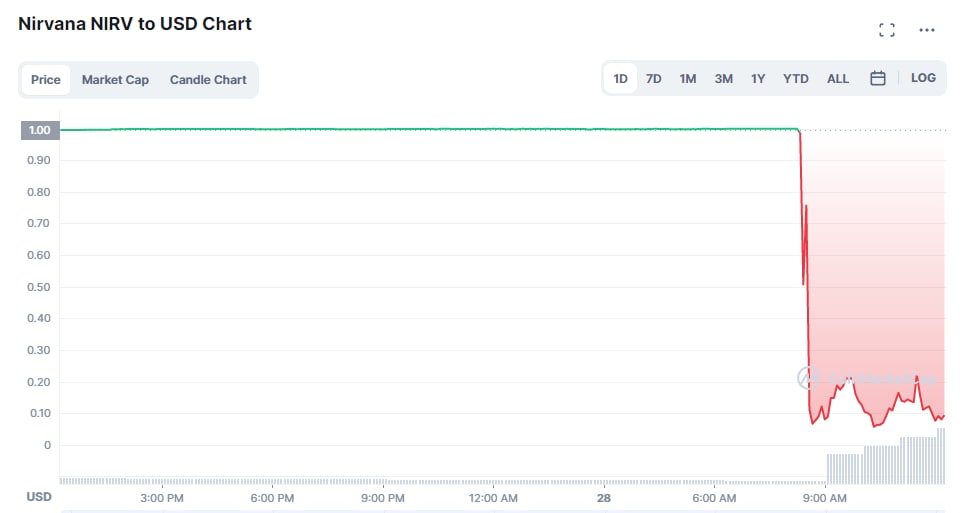Switch to the Market Cap tab

[x=115, y=80]
